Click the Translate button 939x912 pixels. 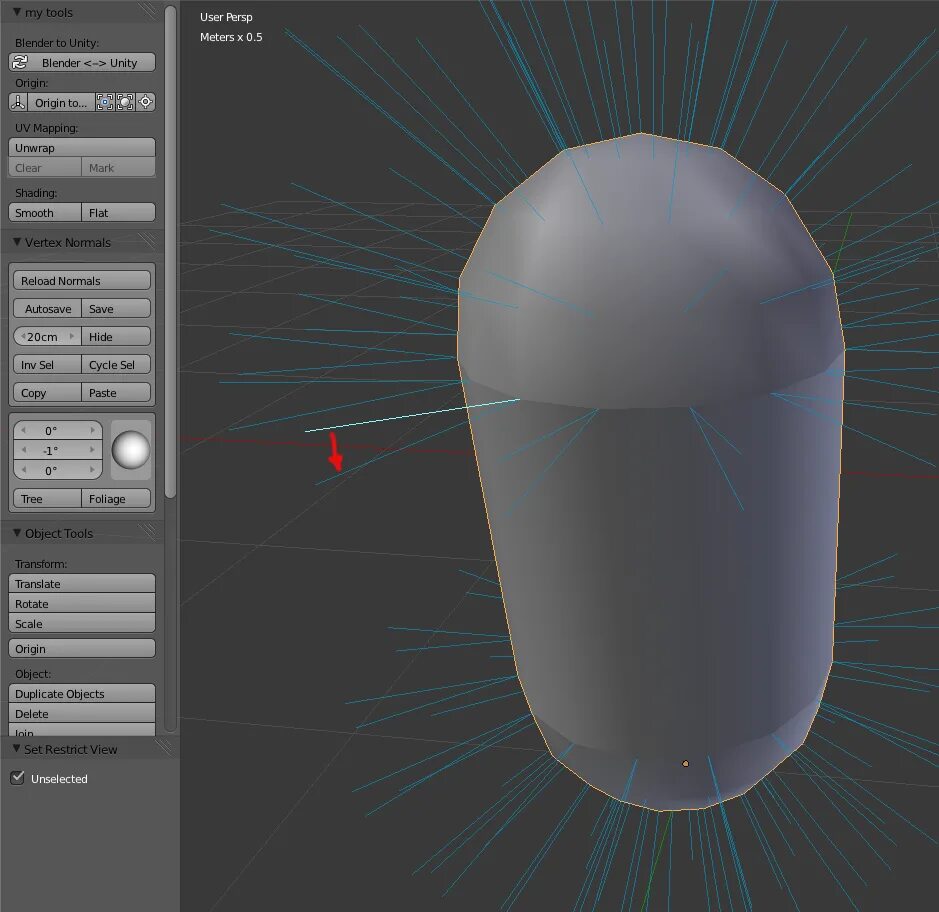click(82, 583)
